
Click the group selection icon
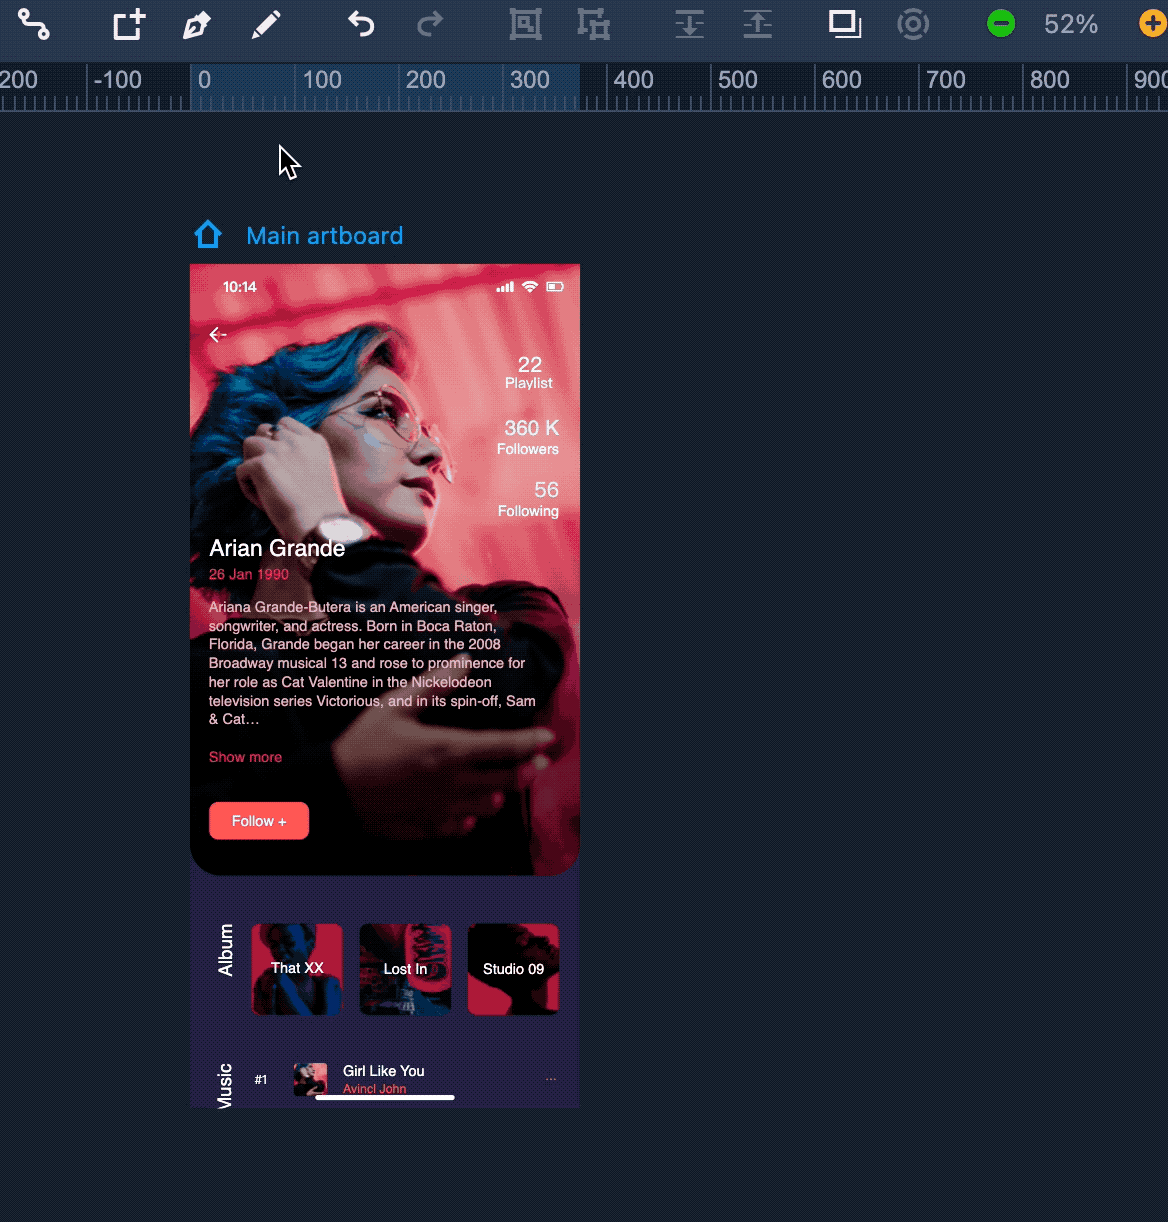pos(526,24)
